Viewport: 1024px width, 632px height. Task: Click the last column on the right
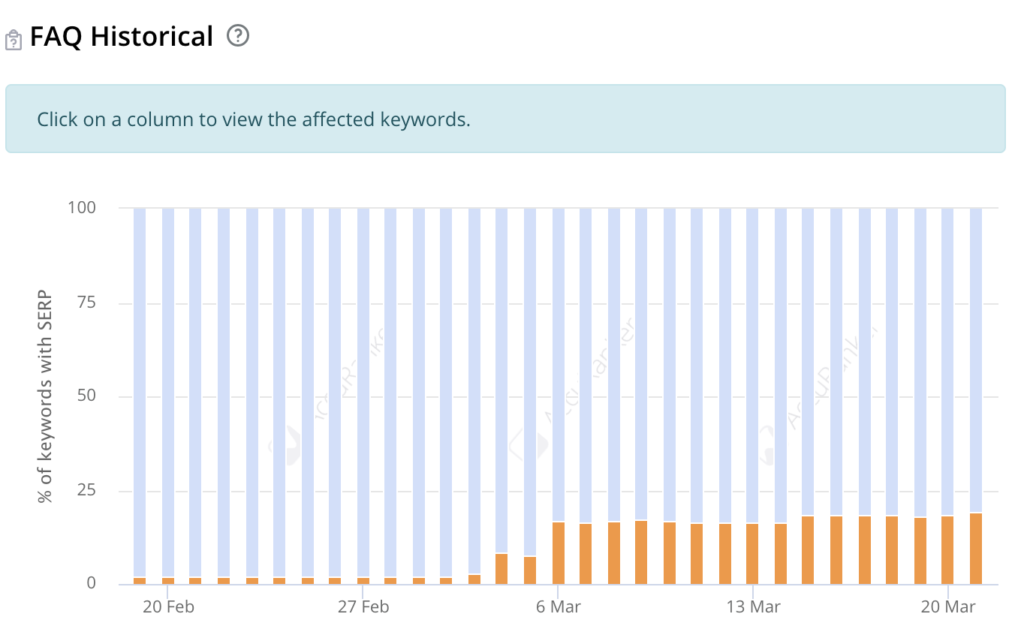(976, 396)
